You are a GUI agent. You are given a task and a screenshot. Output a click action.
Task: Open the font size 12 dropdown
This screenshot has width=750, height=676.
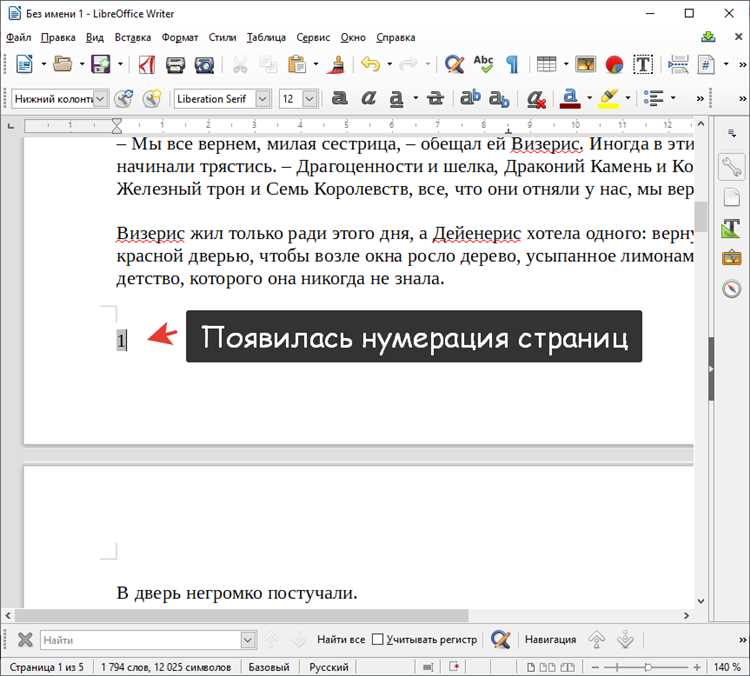click(309, 99)
